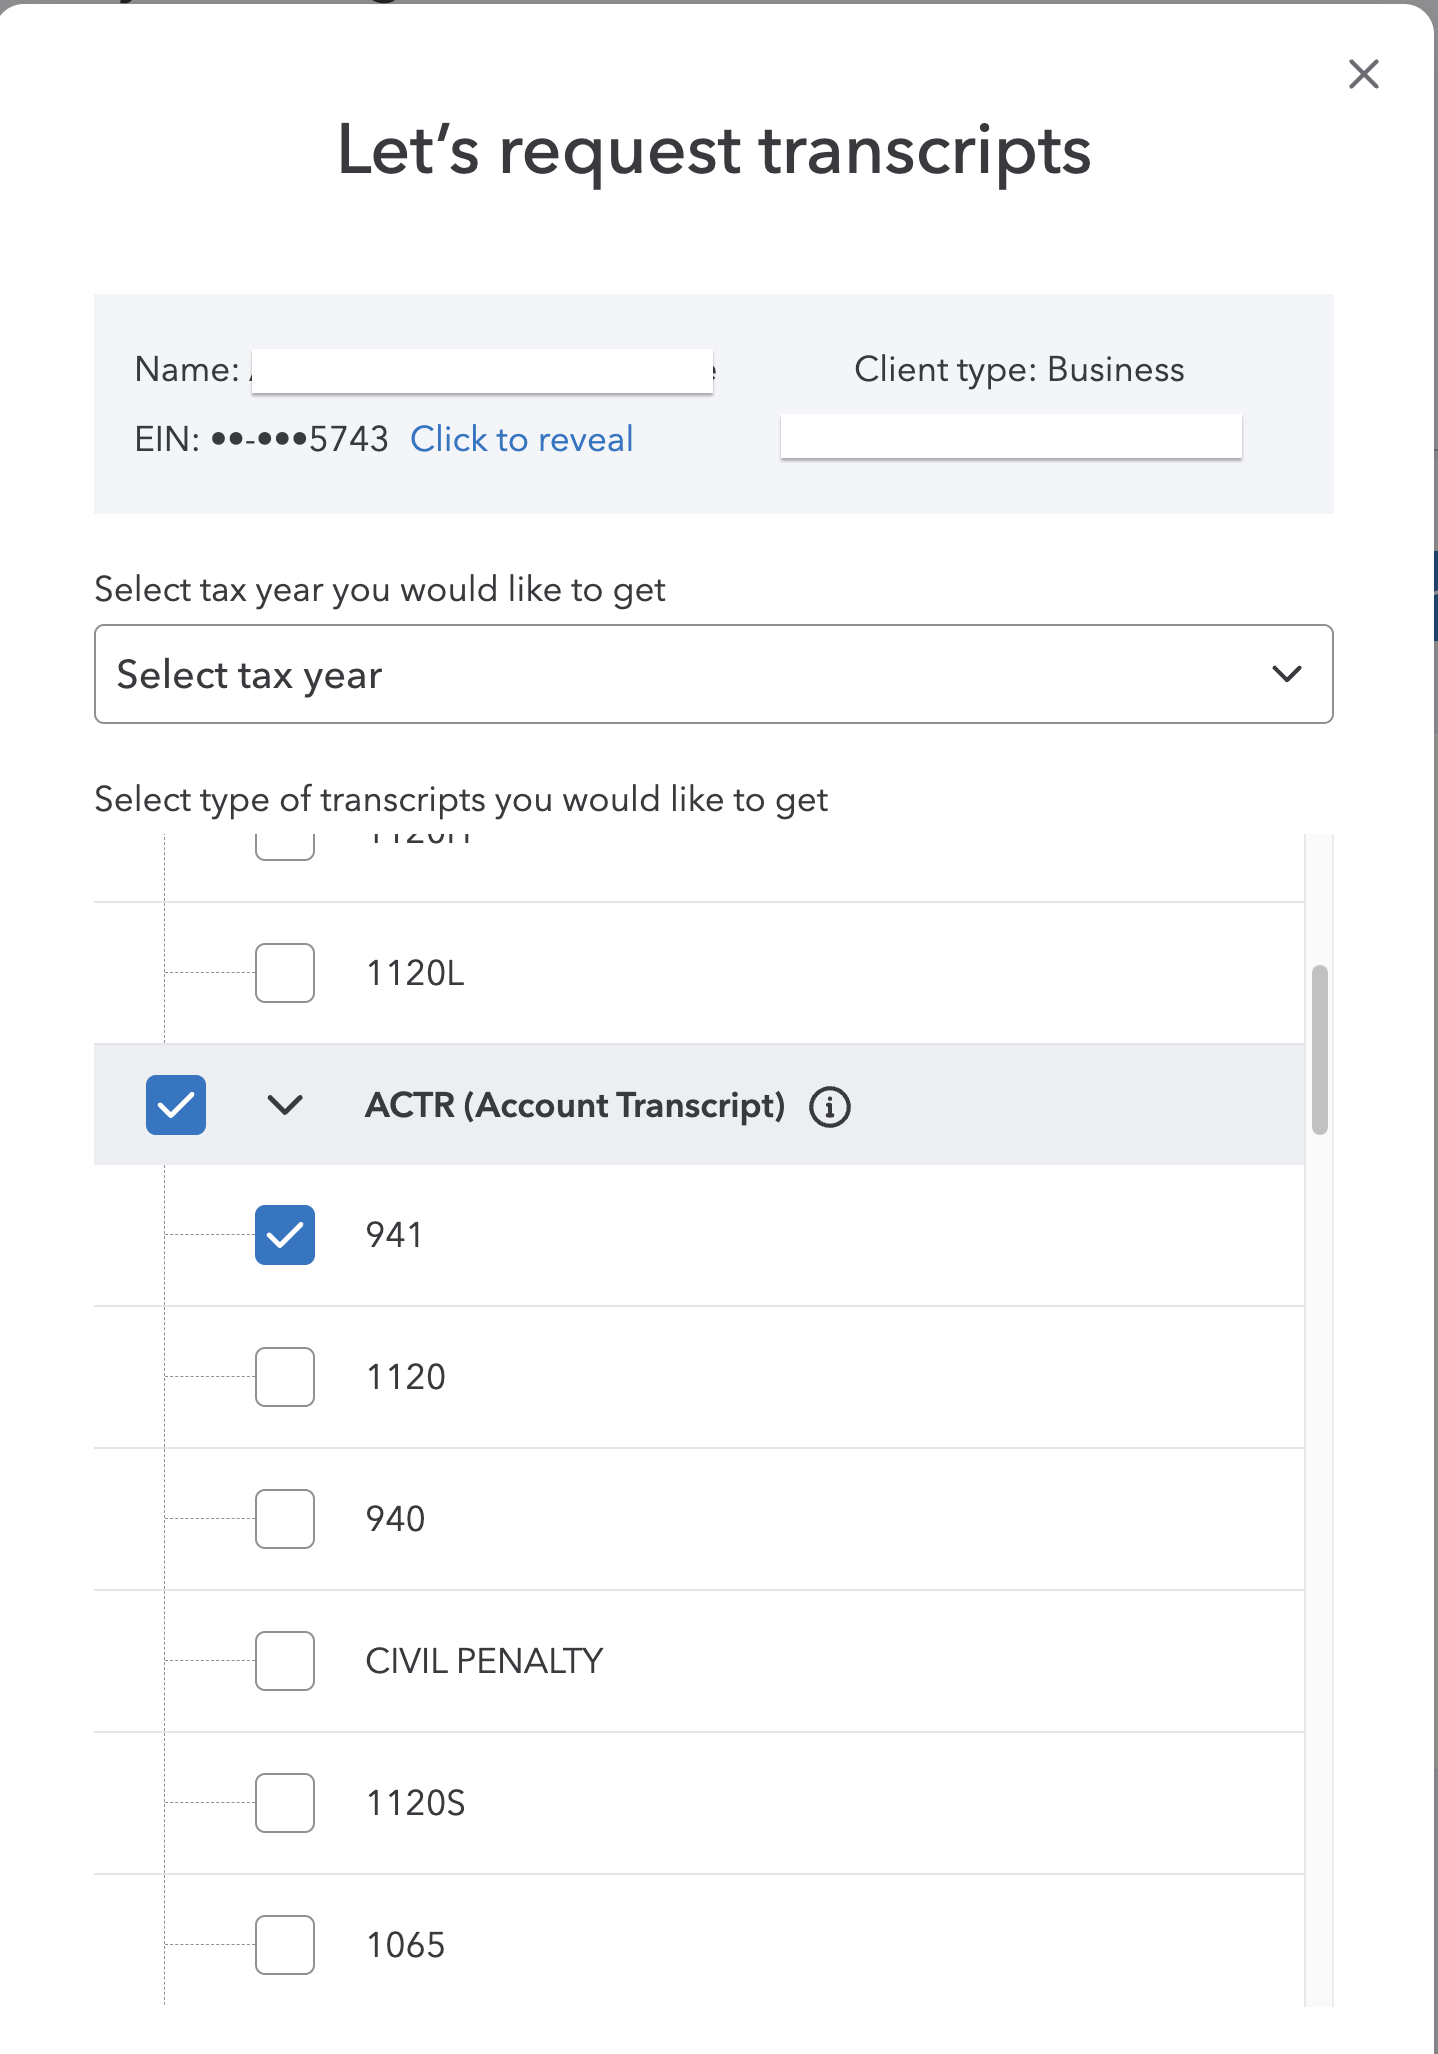
Task: Select the 1120S transcript checkbox
Action: click(285, 1803)
